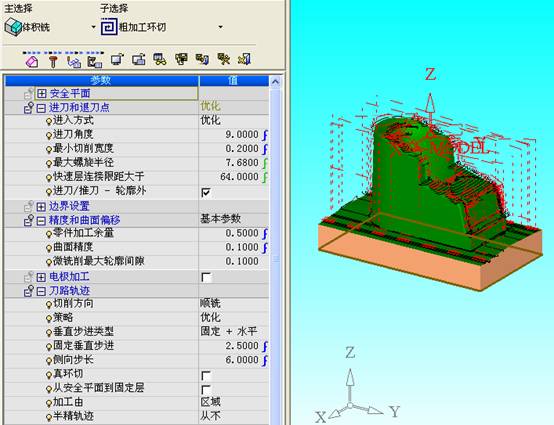Click the exit door icon in toolbar

coord(244,59)
